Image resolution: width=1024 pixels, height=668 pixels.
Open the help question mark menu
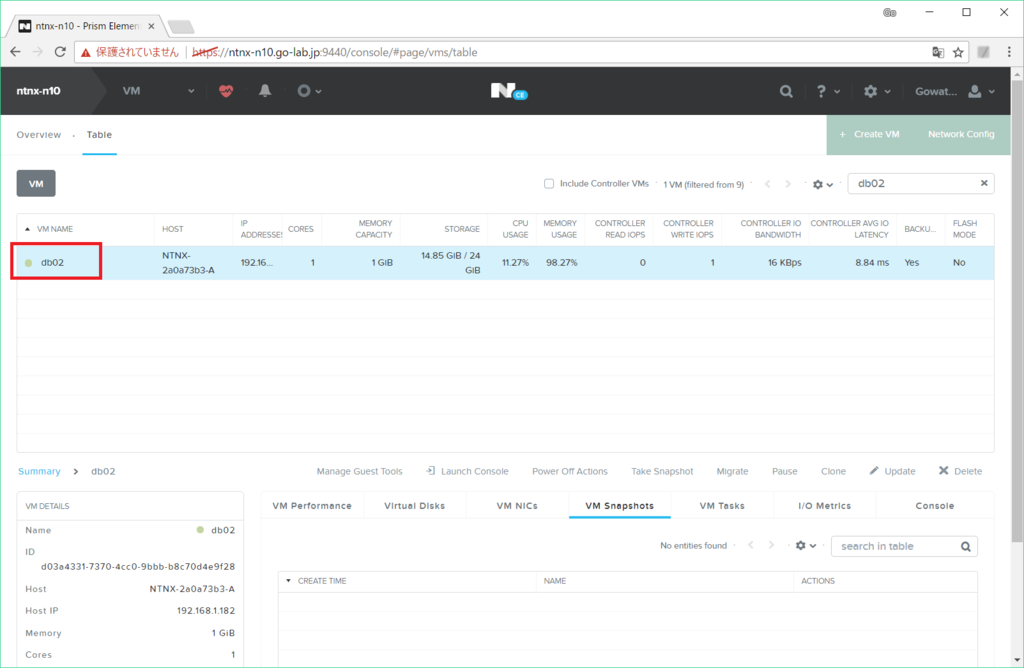827,91
